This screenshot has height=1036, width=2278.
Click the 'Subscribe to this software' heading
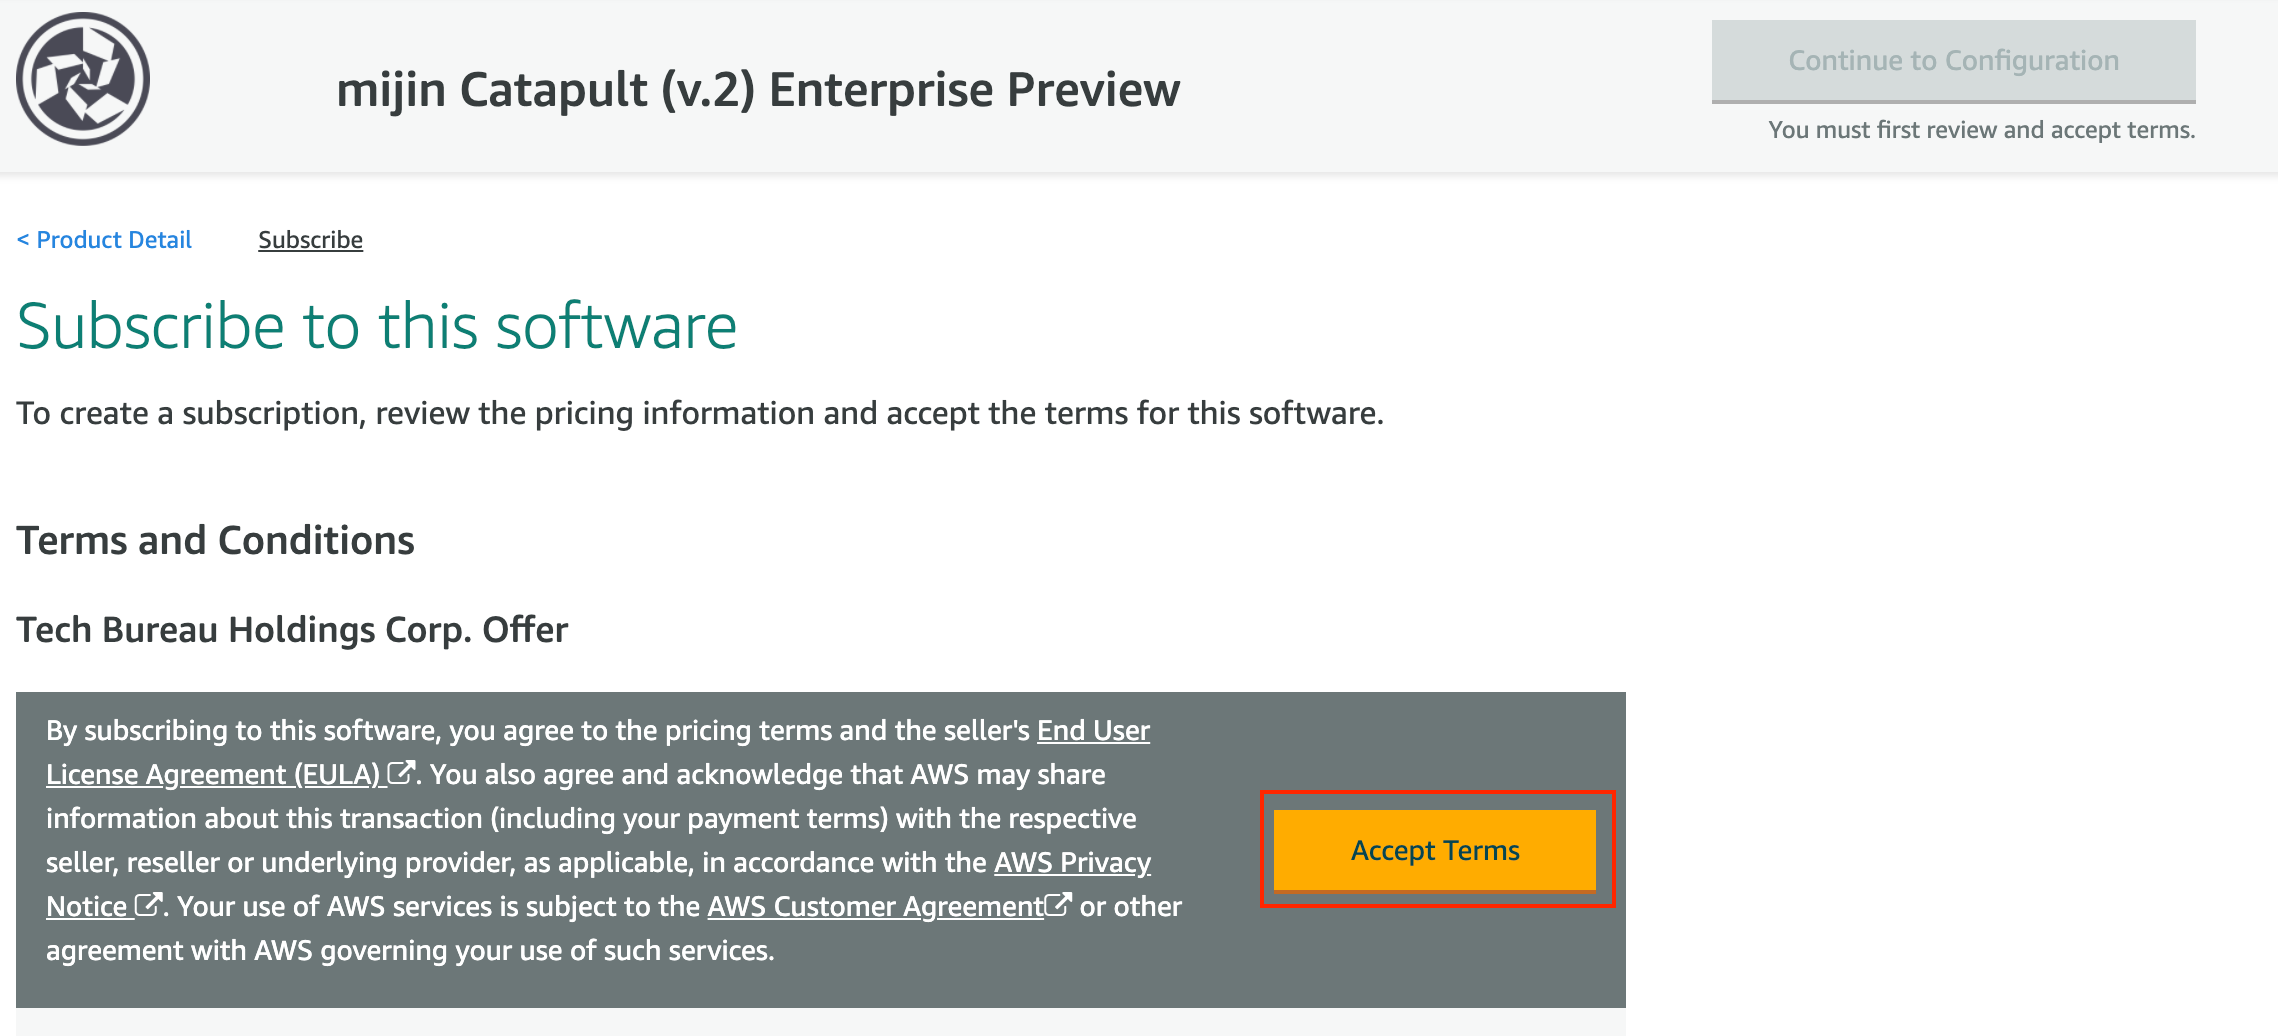[377, 326]
